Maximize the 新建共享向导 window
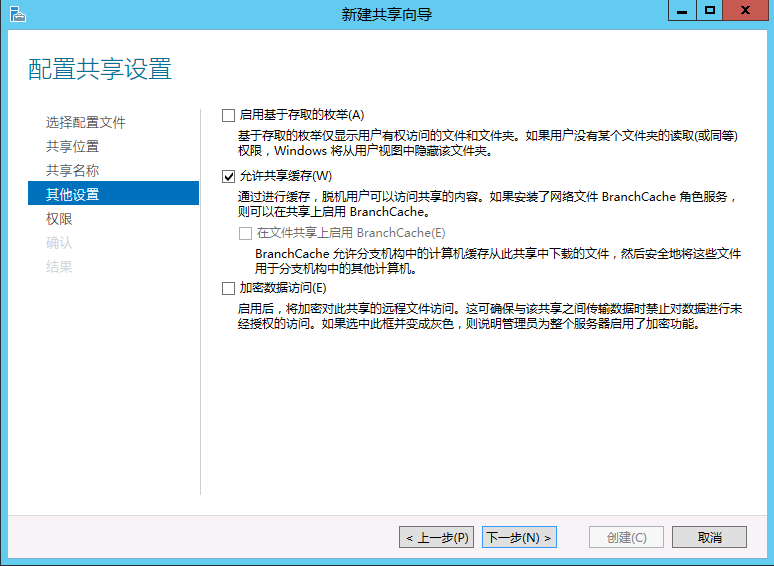Viewport: 774px width, 566px height. [x=711, y=11]
